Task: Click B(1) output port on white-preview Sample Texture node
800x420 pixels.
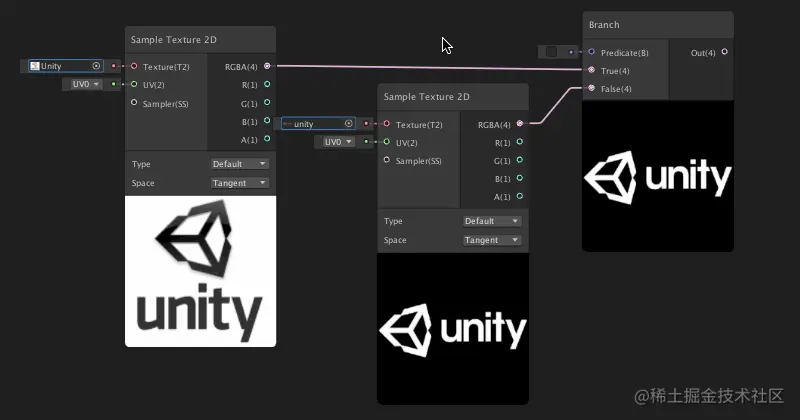Action: tap(267, 120)
